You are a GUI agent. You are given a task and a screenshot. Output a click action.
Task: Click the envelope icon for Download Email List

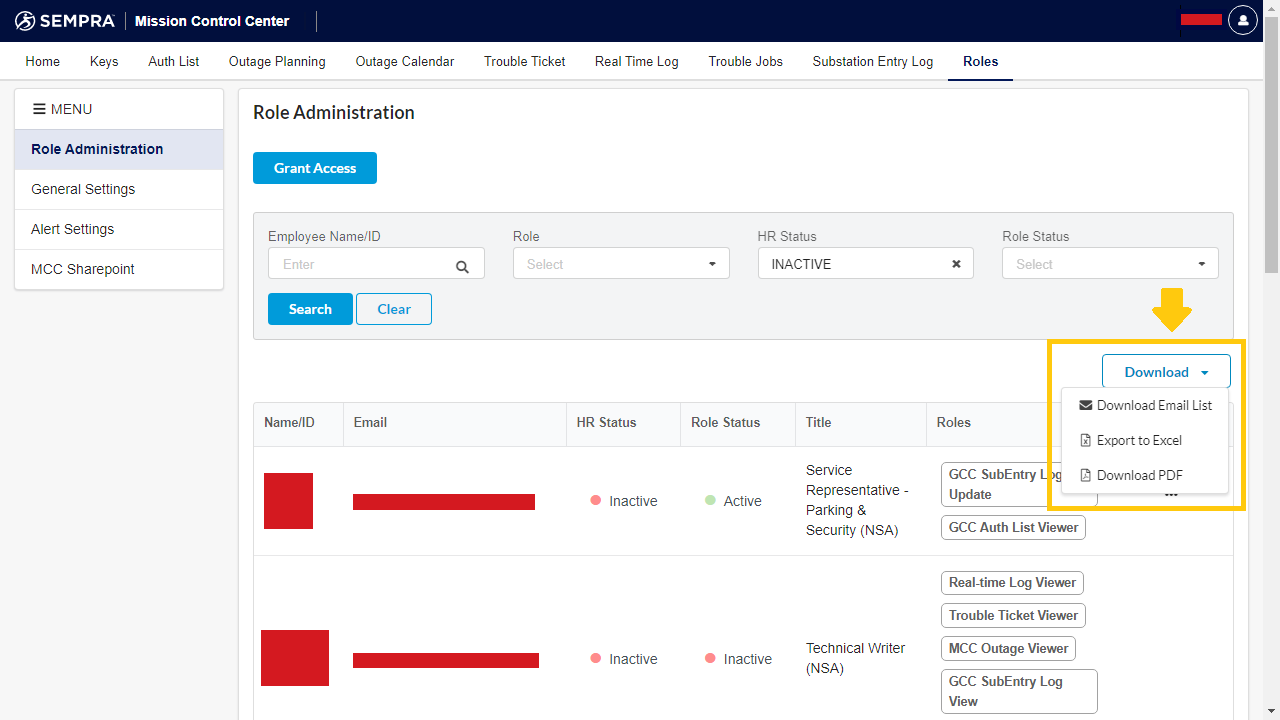coord(1085,405)
